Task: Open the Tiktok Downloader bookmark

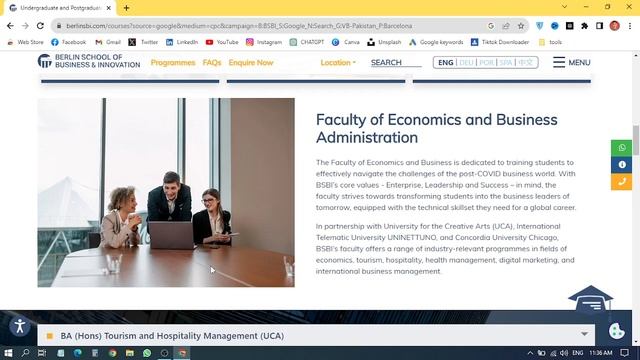Action: pos(500,42)
